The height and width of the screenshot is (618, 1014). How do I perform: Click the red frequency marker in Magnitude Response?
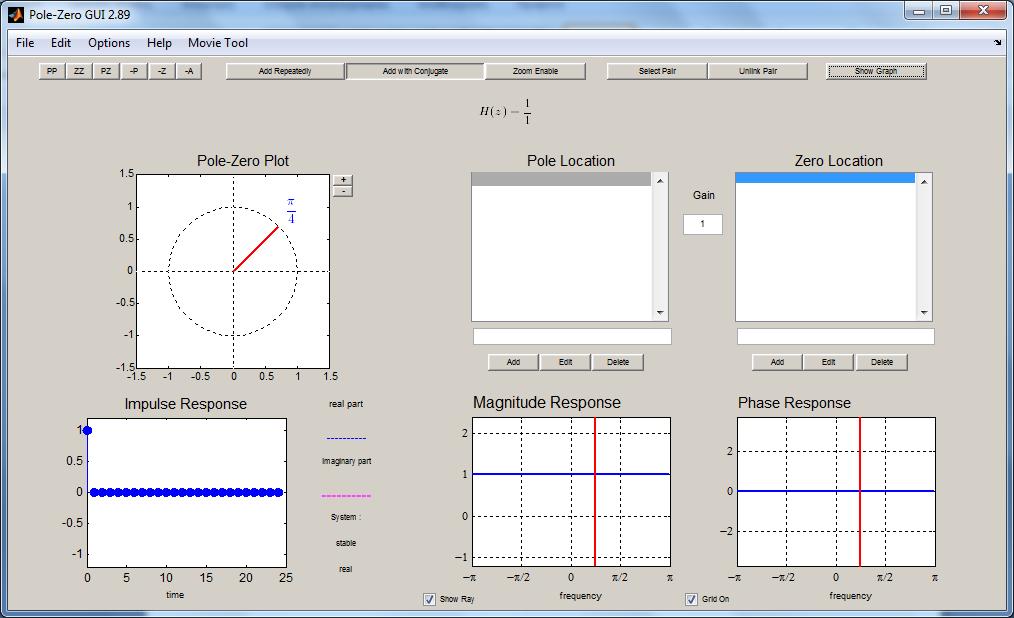click(595, 491)
